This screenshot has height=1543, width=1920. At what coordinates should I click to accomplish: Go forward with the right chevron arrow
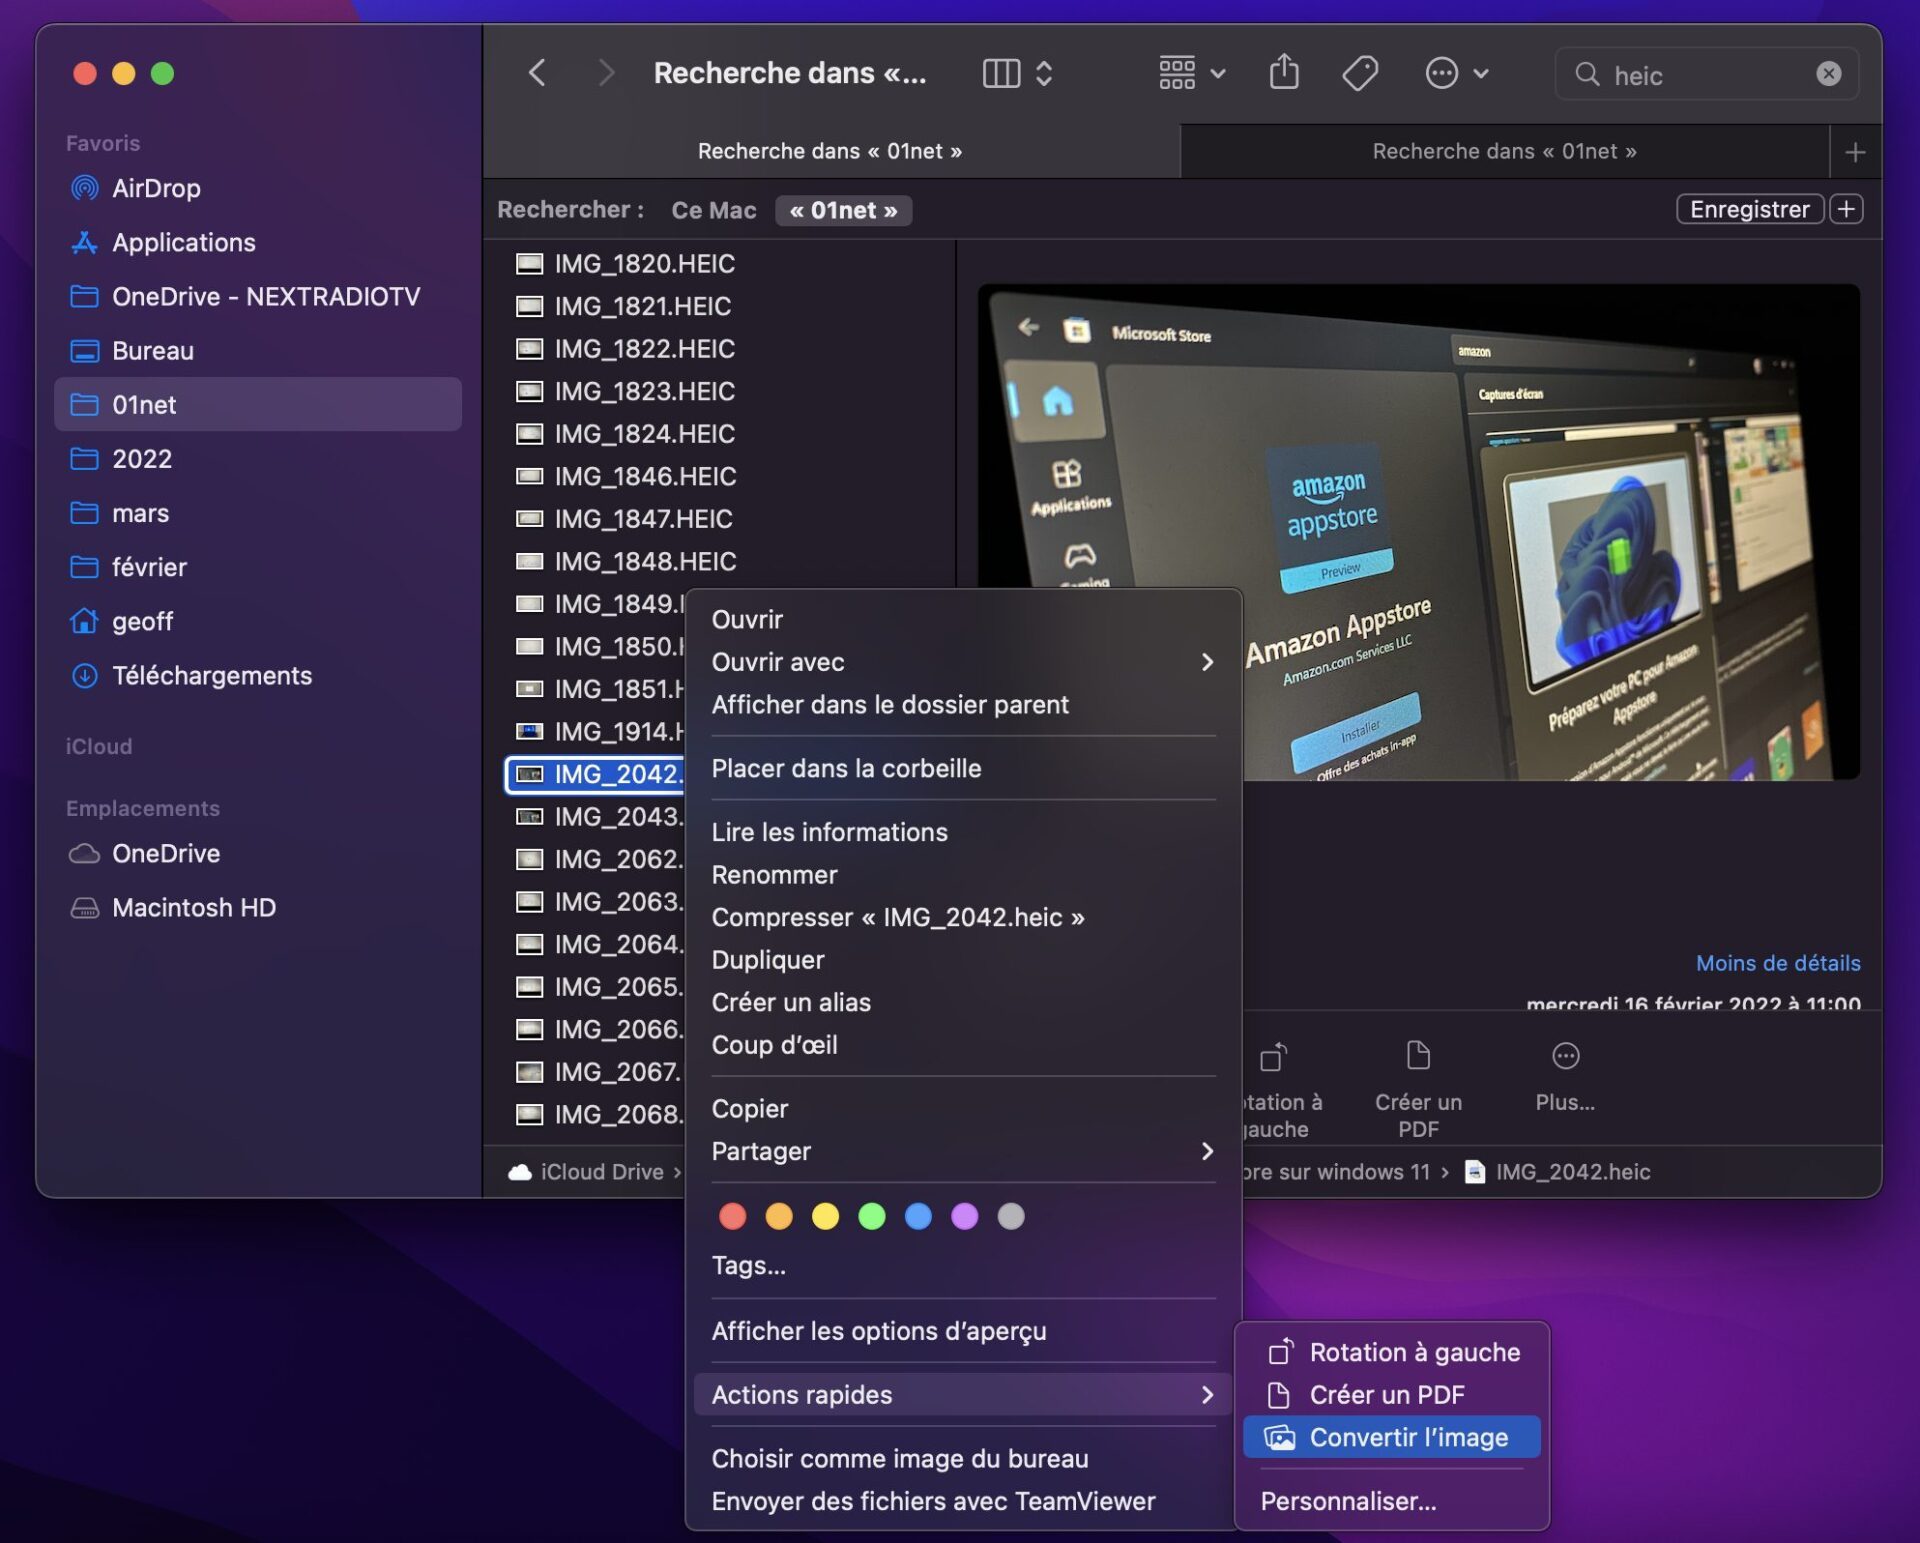point(605,73)
